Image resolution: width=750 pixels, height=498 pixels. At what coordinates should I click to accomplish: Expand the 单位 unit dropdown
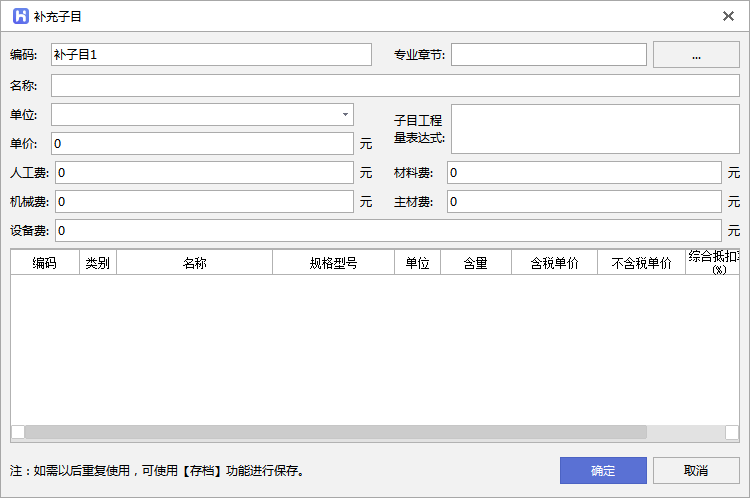345,114
